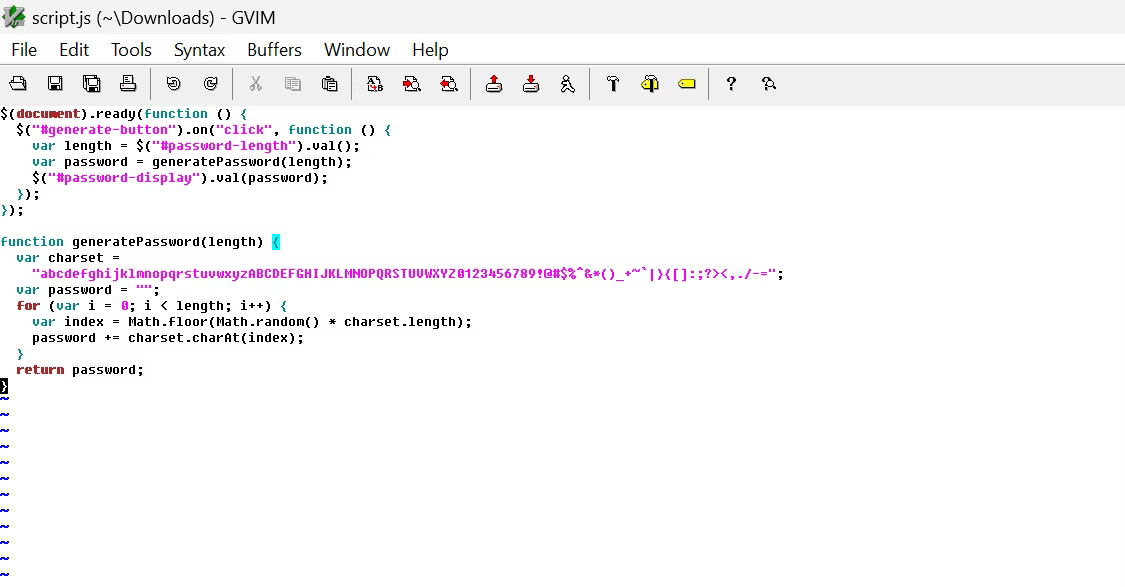This screenshot has height=587, width=1125.
Task: Load a saved Vim session
Action: (x=493, y=83)
